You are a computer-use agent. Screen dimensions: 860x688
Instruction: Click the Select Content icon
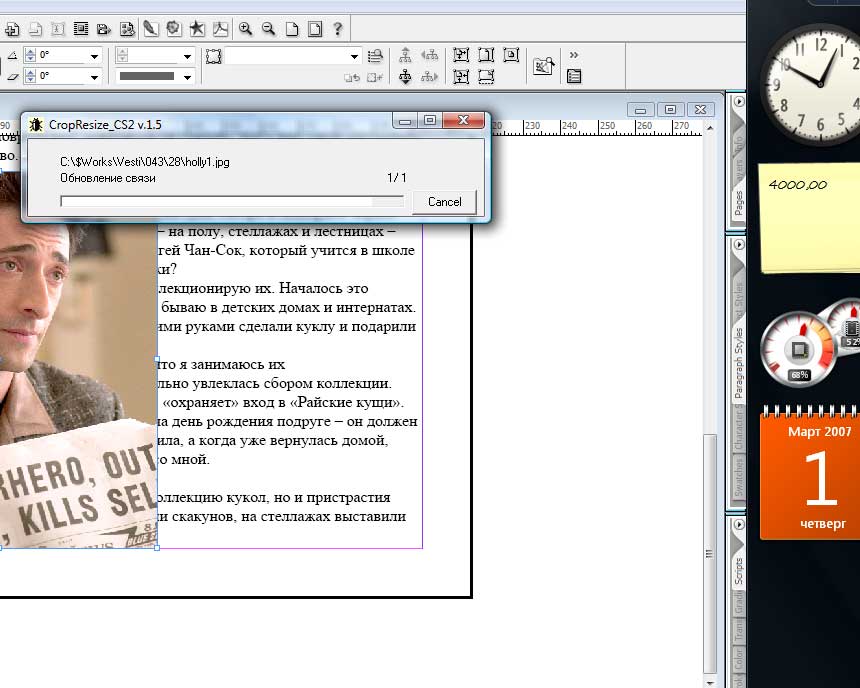pos(405,77)
